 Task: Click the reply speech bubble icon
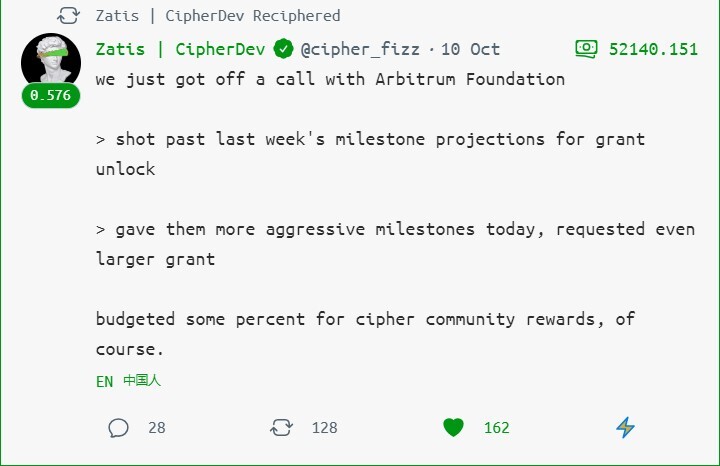pos(118,428)
